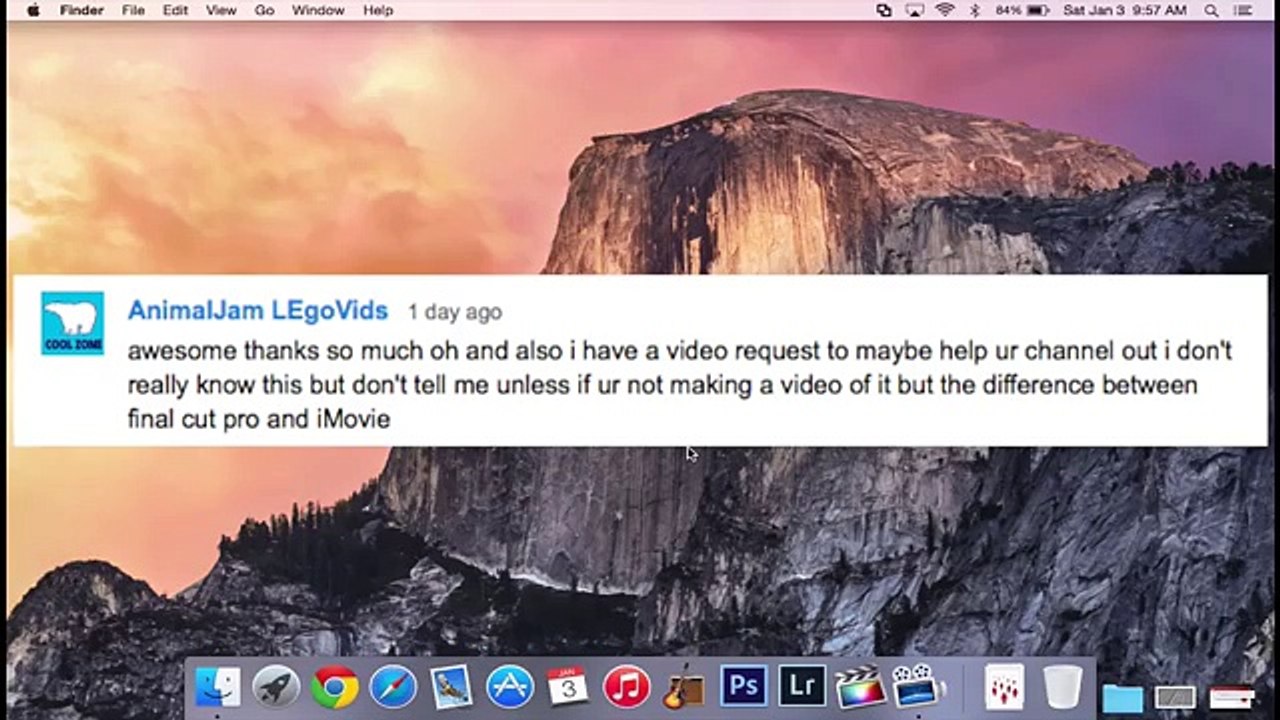Open the Window menu
The height and width of the screenshot is (720, 1280).
(318, 10)
